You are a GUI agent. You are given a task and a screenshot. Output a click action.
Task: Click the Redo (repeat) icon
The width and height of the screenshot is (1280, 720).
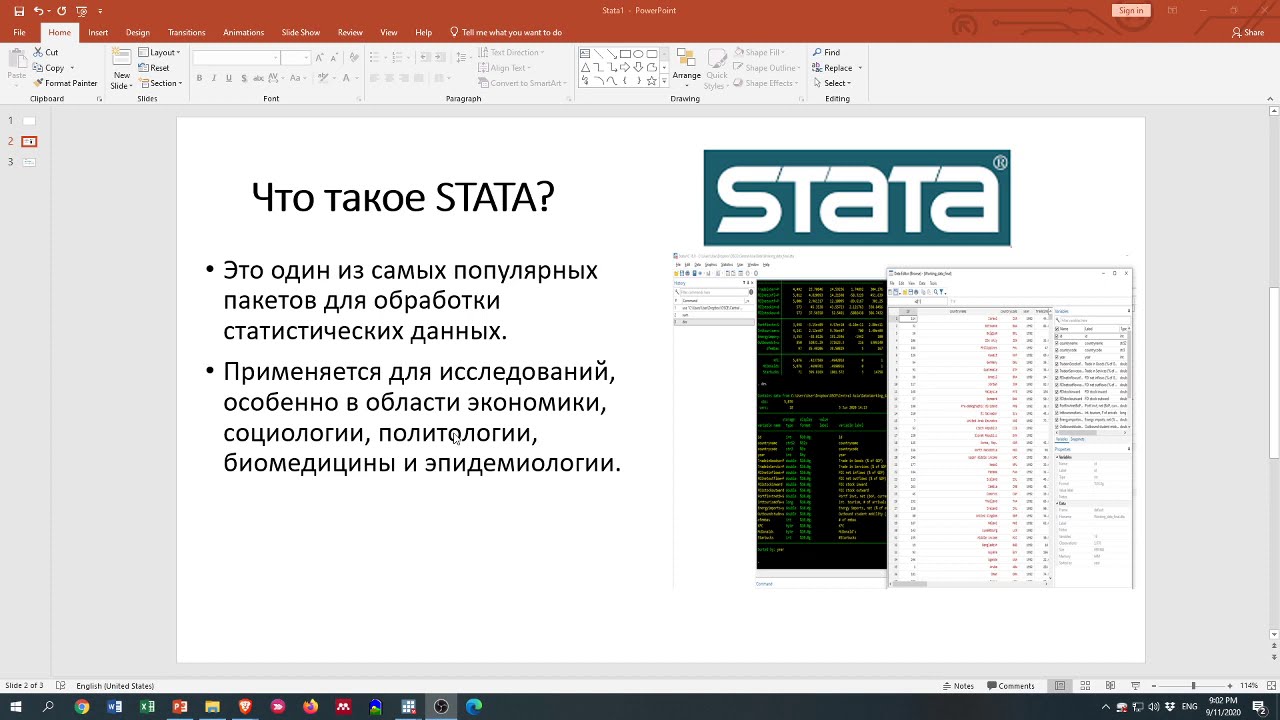pos(62,11)
